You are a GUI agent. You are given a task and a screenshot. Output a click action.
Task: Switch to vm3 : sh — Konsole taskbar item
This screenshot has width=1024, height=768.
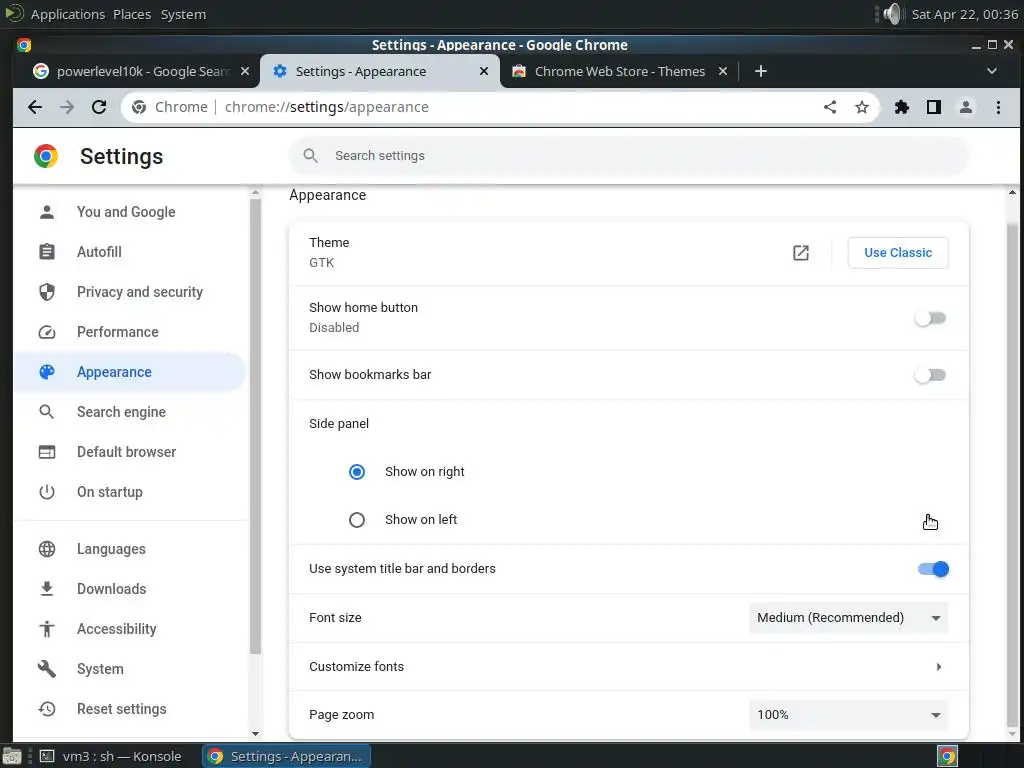111,757
